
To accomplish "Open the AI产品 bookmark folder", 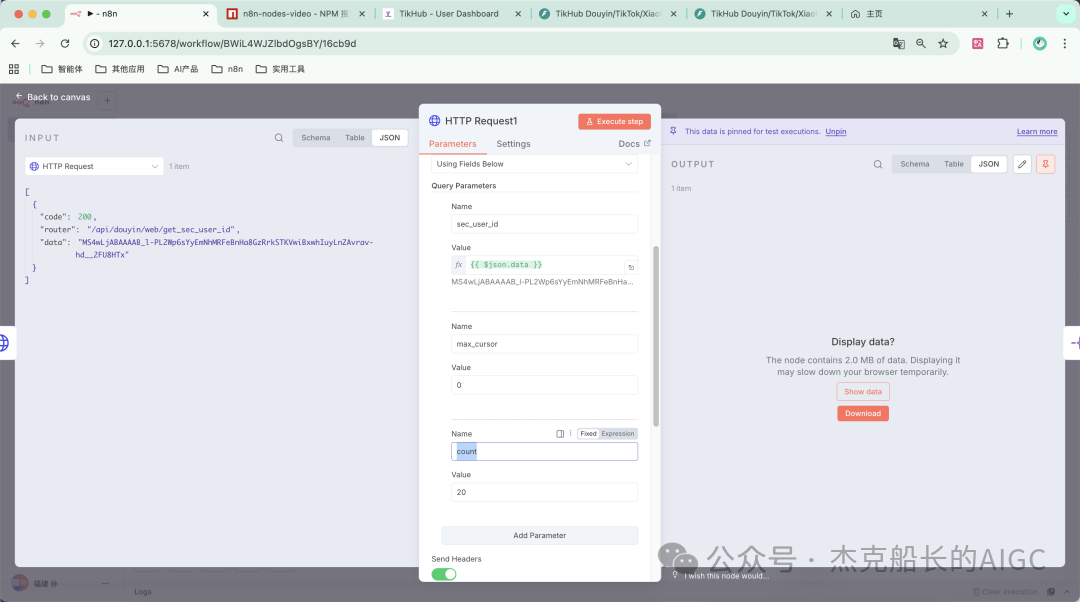I will (x=178, y=69).
